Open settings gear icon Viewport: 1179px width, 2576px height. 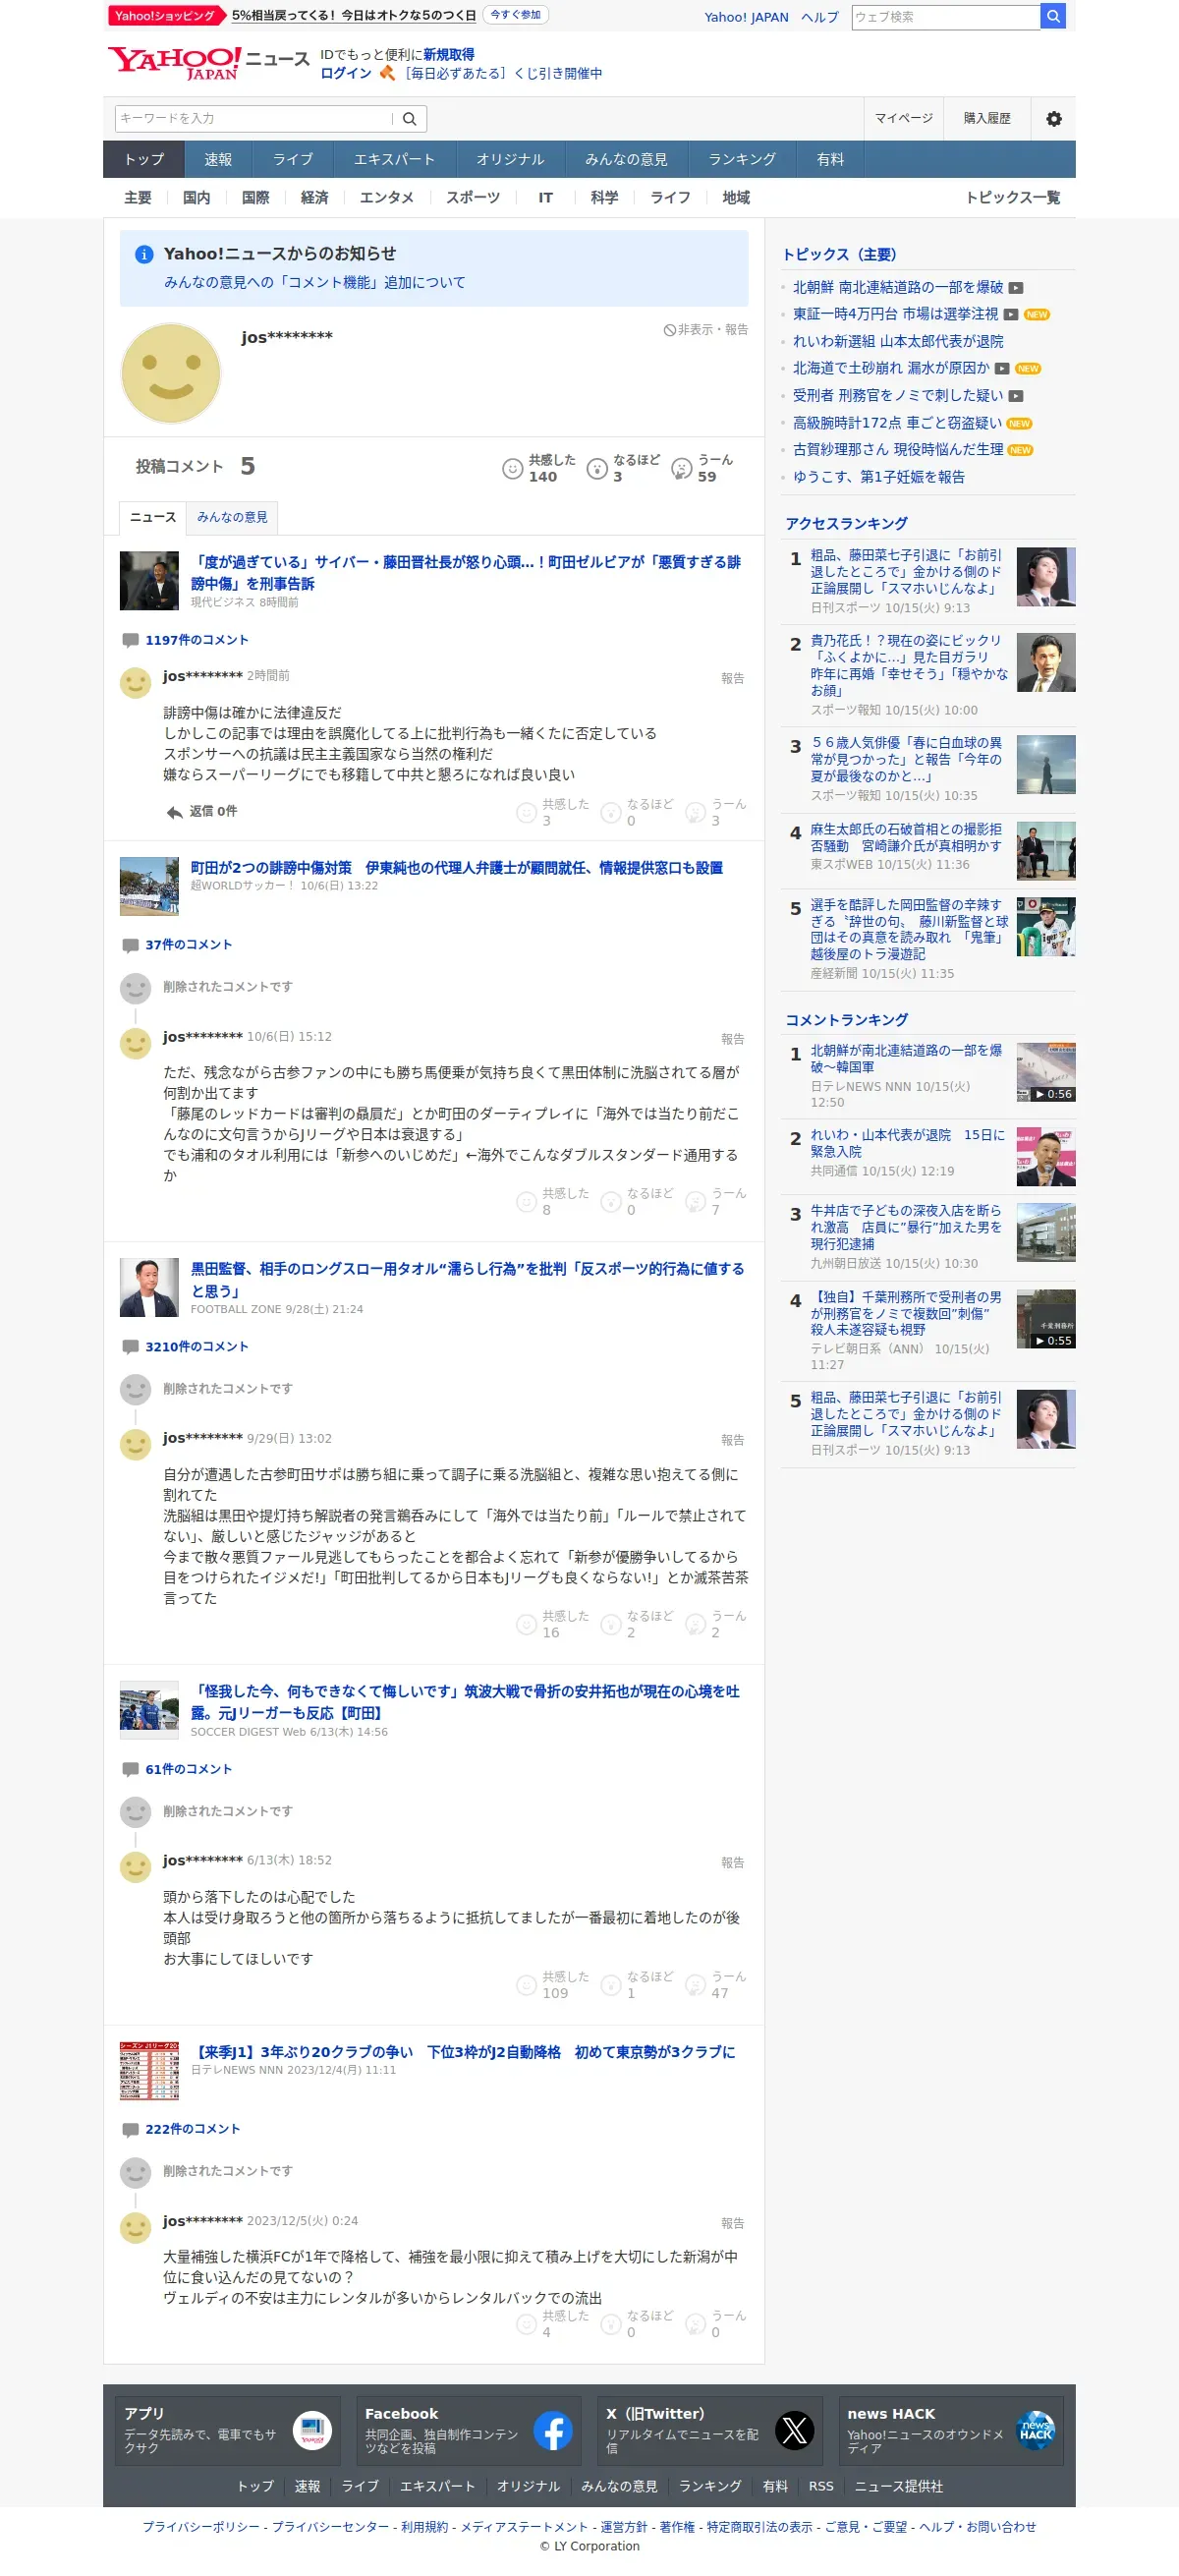(x=1054, y=119)
